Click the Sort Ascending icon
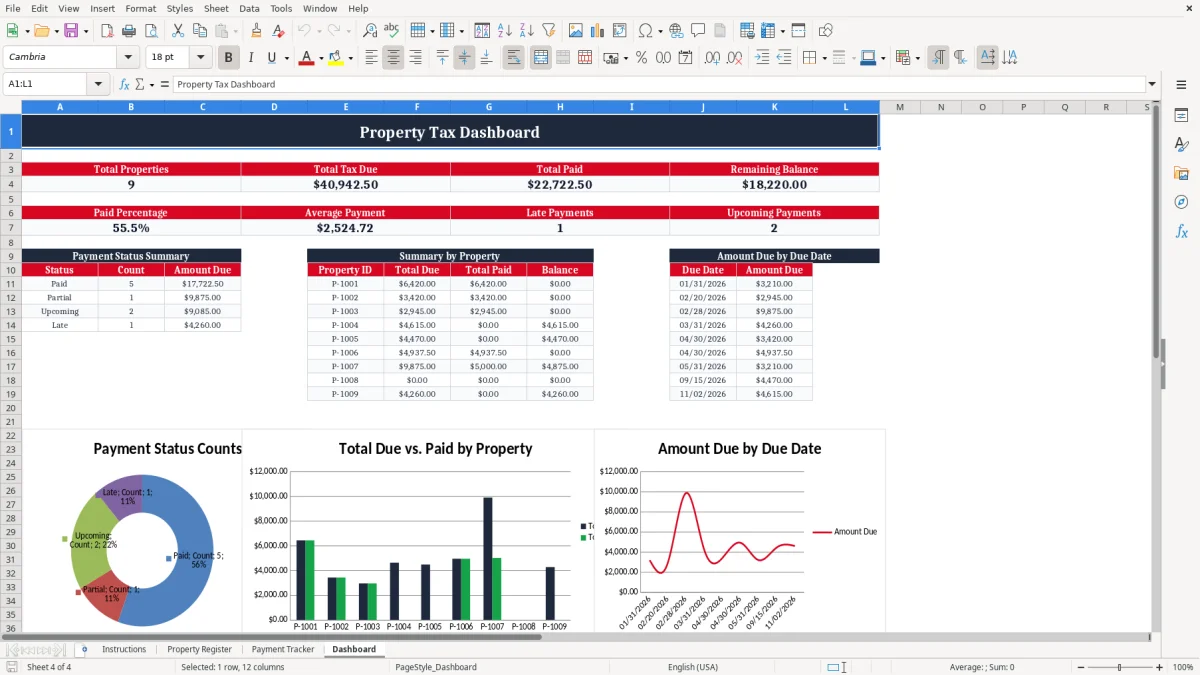The image size is (1200, 675). pos(505,31)
